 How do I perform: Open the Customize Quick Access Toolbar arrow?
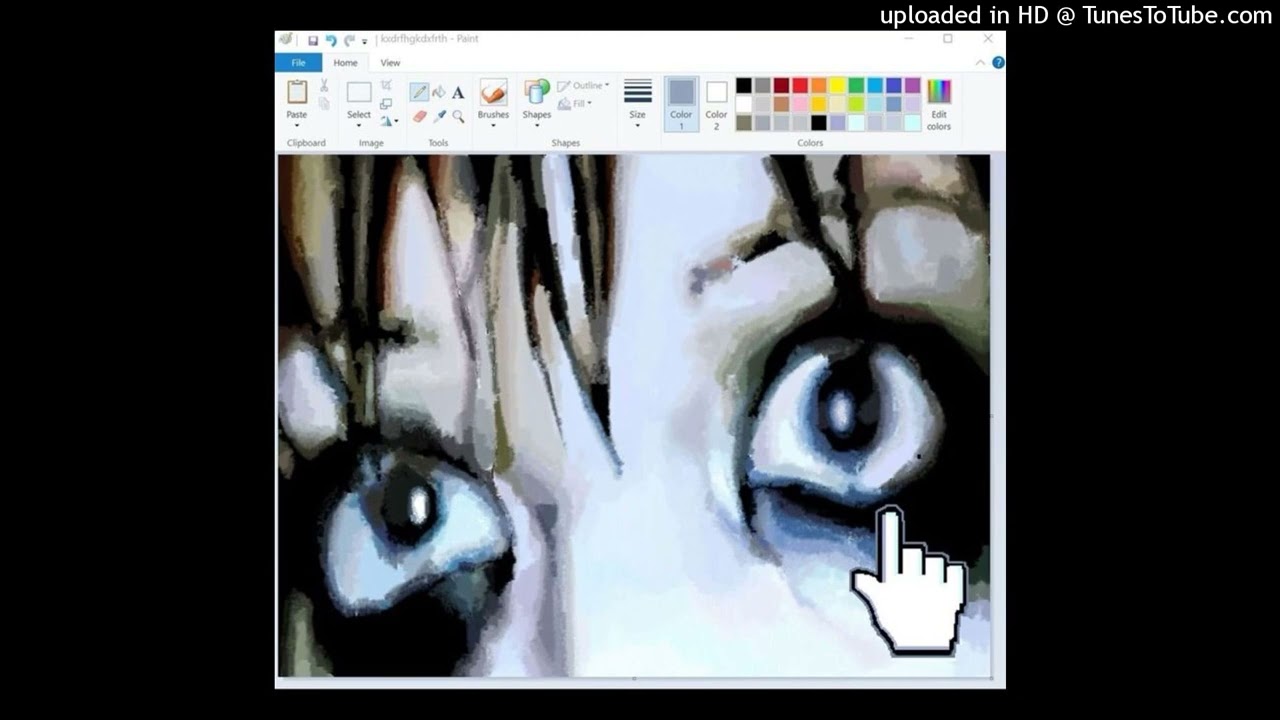(364, 41)
